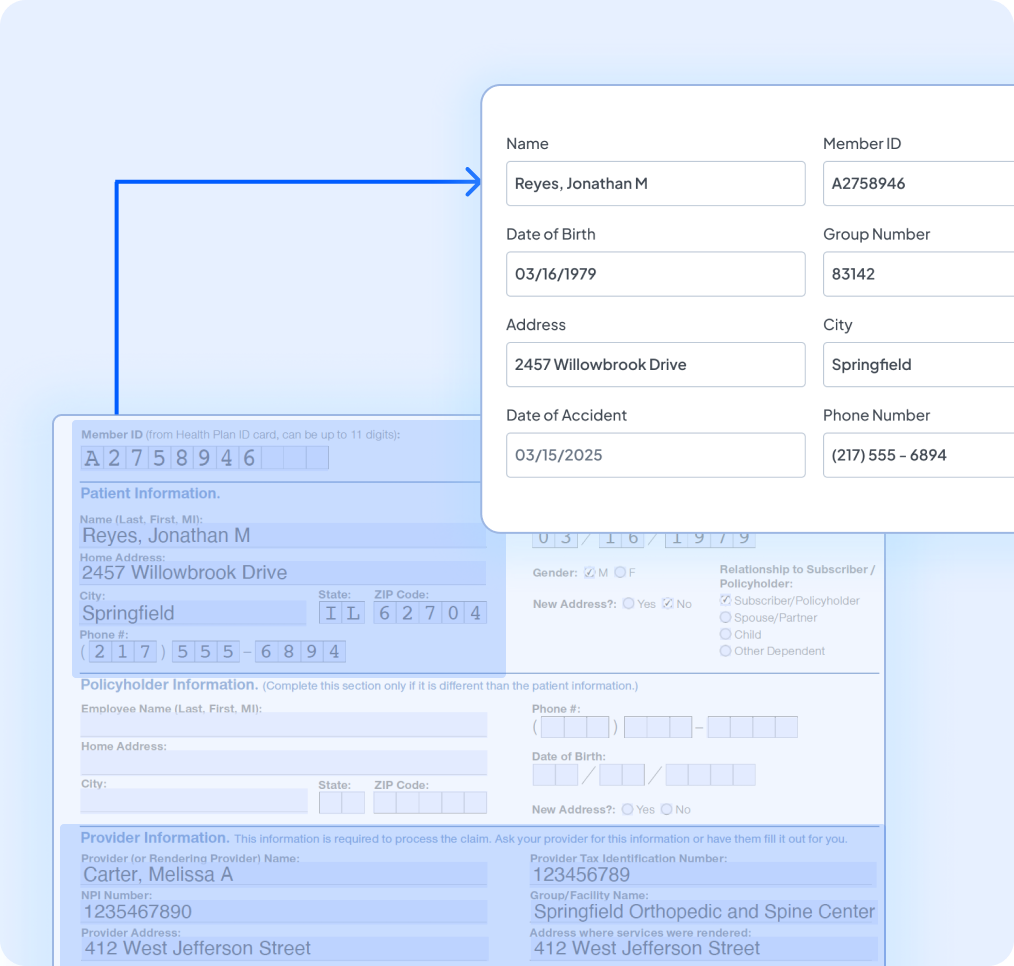Click the patient Name line on the form
1014x966 pixels.
tap(283, 536)
